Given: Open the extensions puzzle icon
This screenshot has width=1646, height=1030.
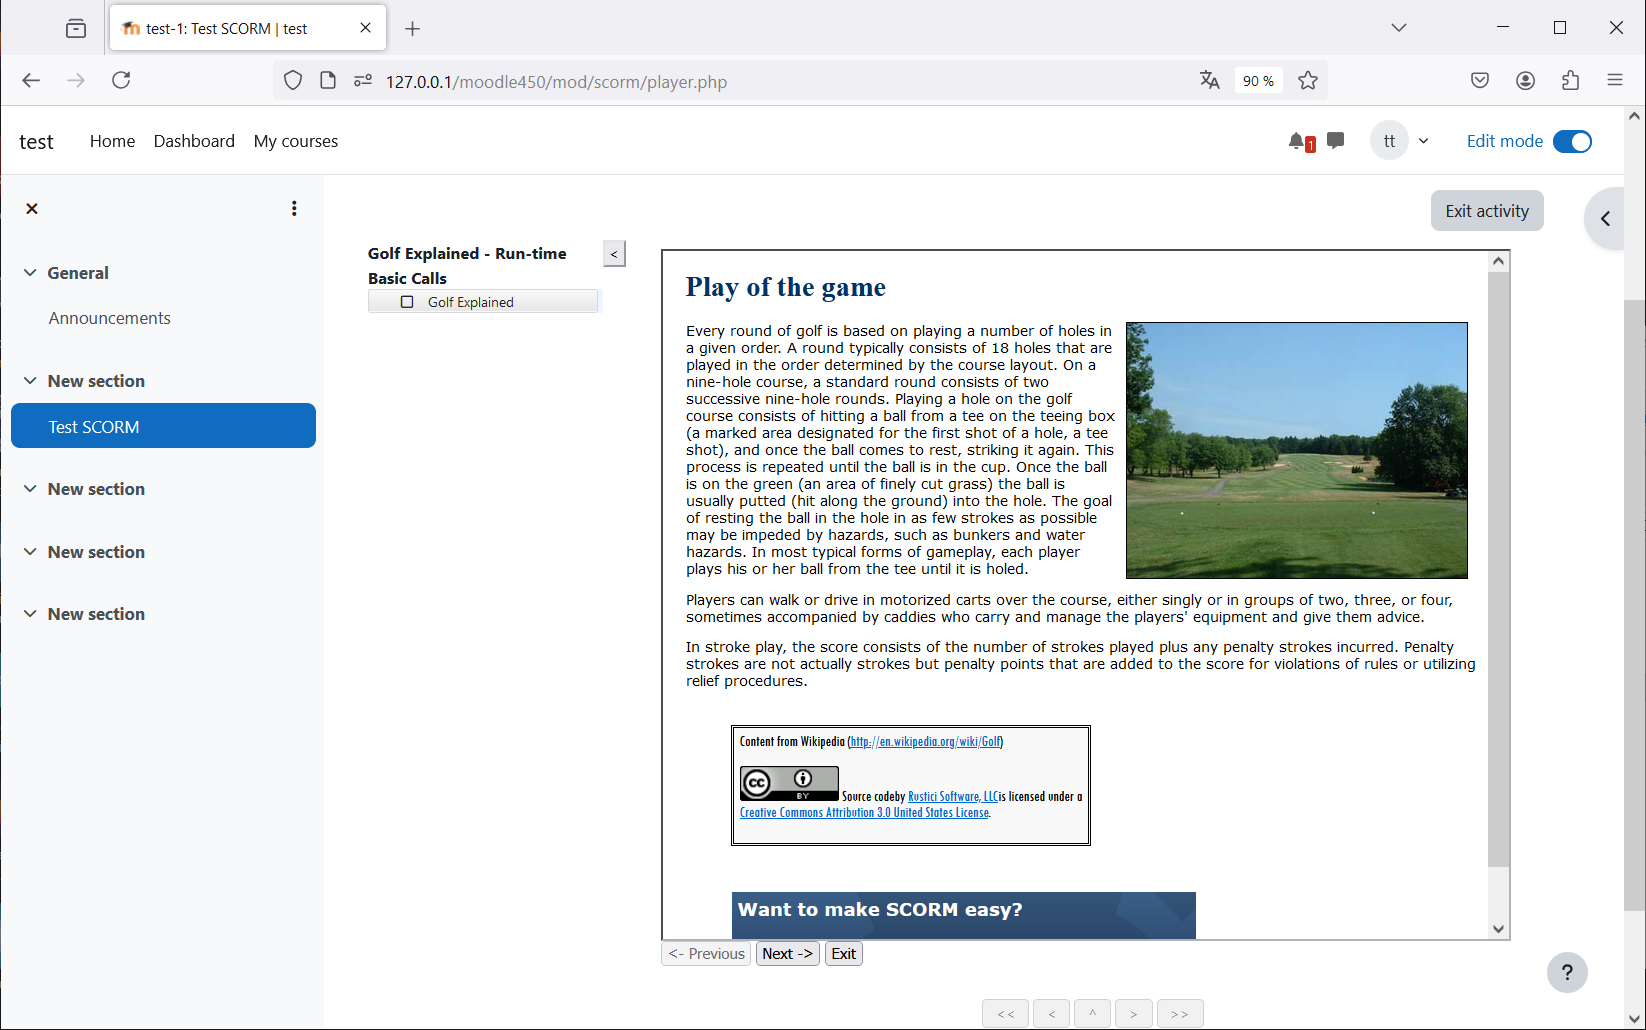Looking at the screenshot, I should (x=1570, y=81).
